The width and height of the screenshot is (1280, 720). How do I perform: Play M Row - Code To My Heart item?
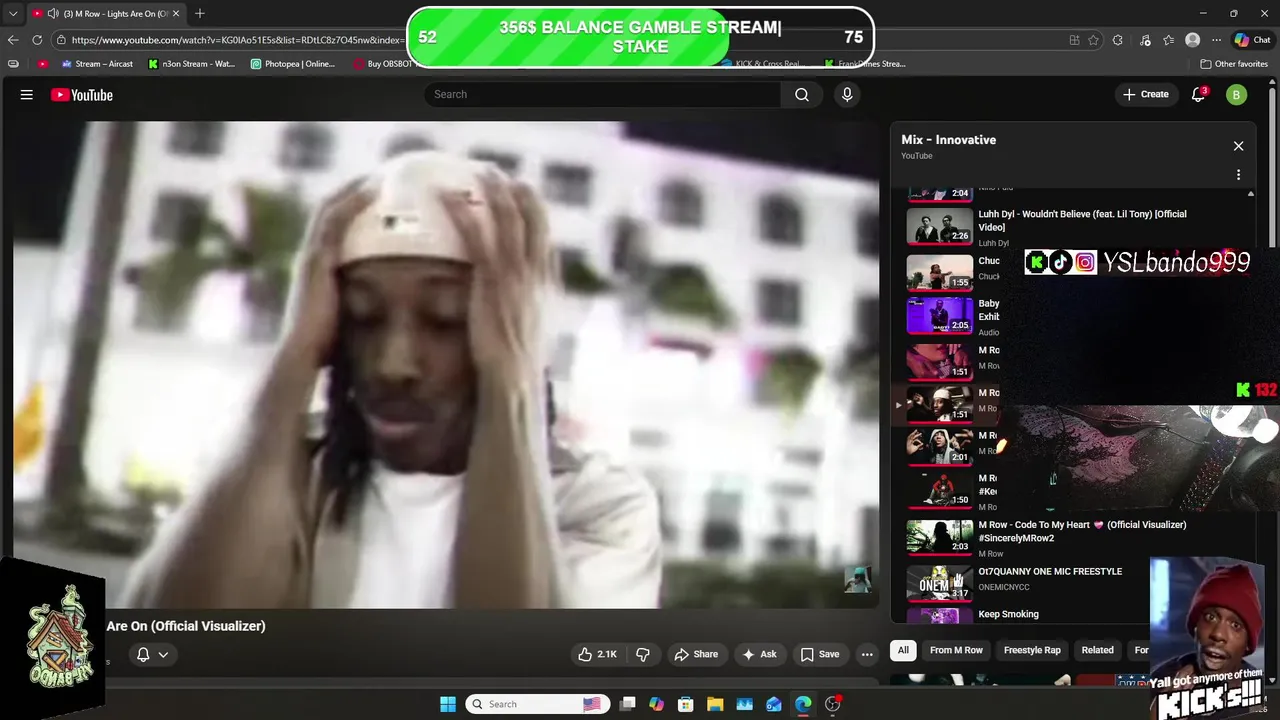(1069, 538)
